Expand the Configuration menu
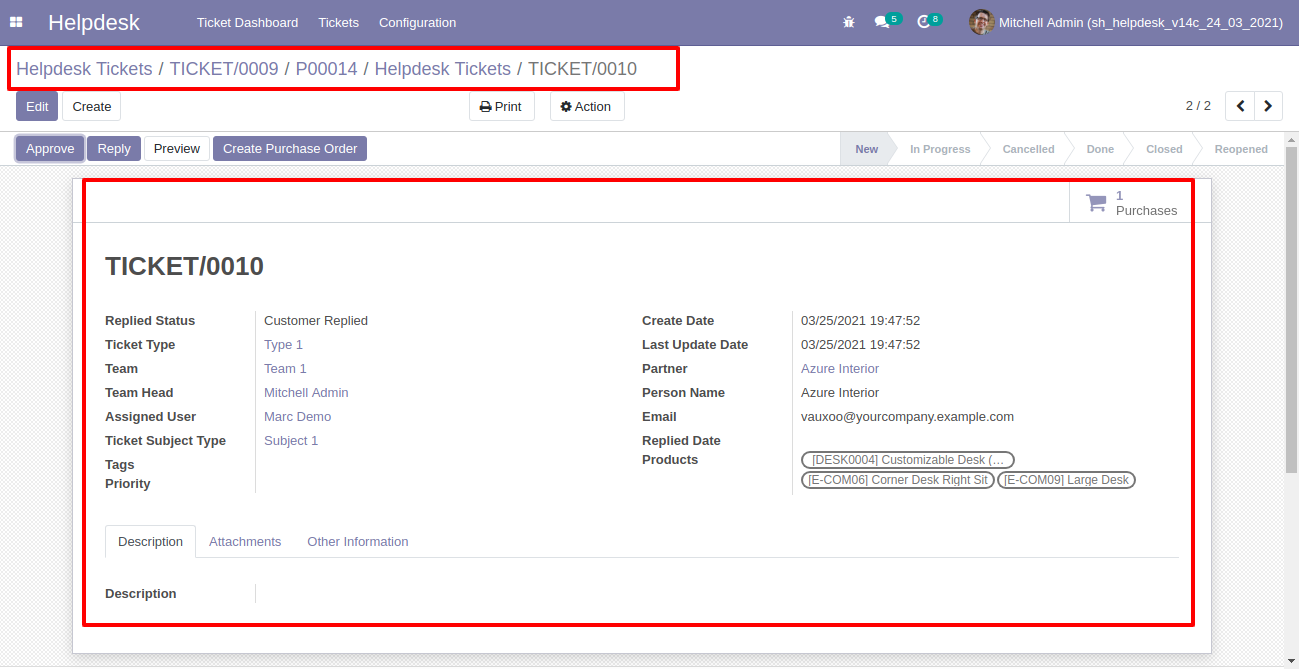The image size is (1299, 669). (417, 22)
